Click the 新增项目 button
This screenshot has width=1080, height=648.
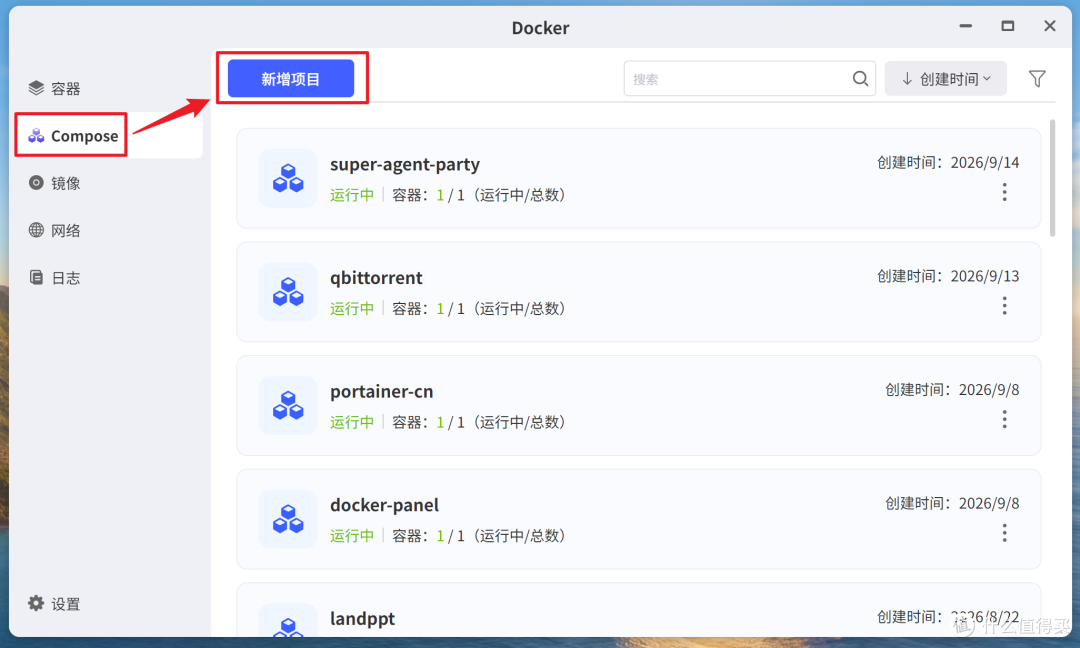click(x=291, y=79)
